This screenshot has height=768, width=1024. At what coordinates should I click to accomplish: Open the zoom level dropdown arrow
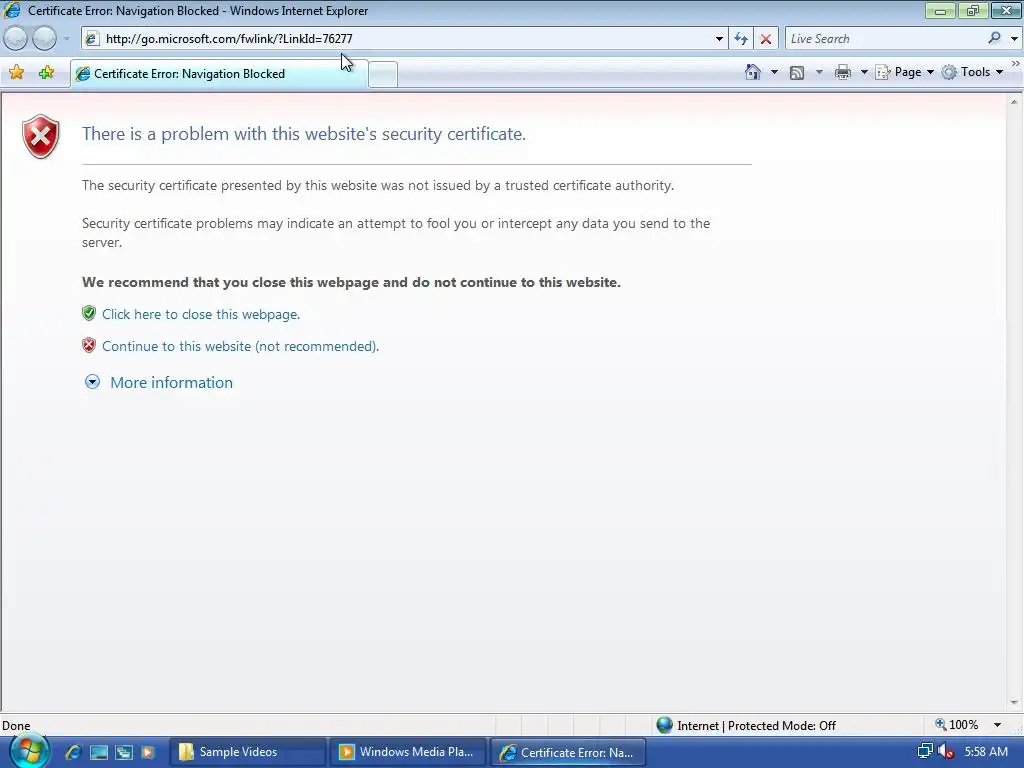click(997, 725)
